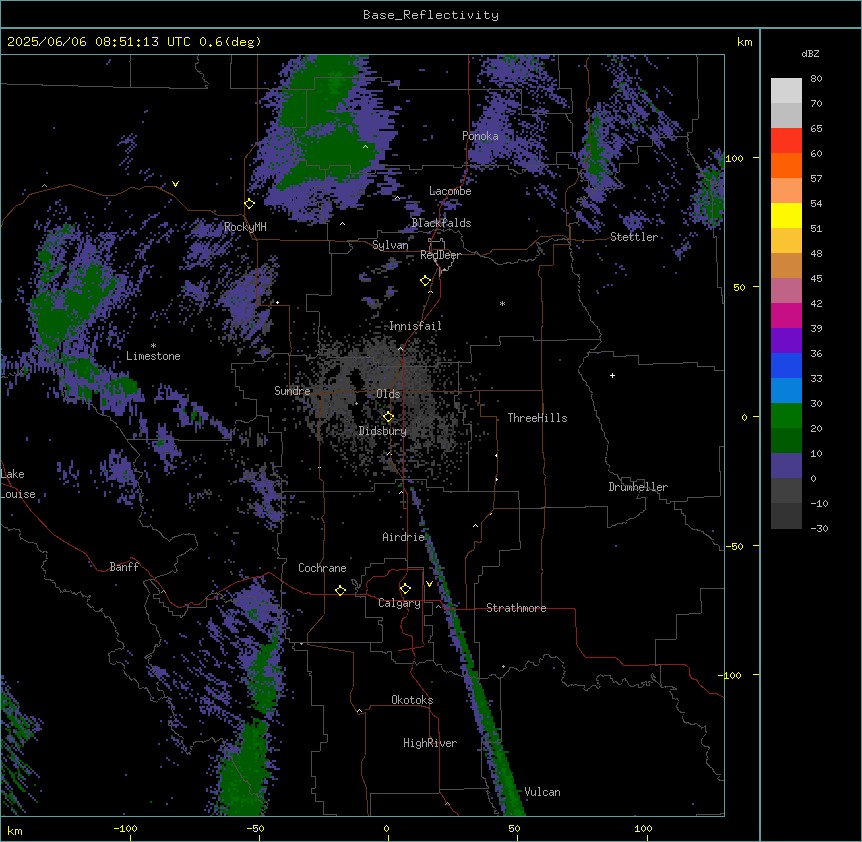
Task: Click the Olds label
Action: click(x=388, y=394)
